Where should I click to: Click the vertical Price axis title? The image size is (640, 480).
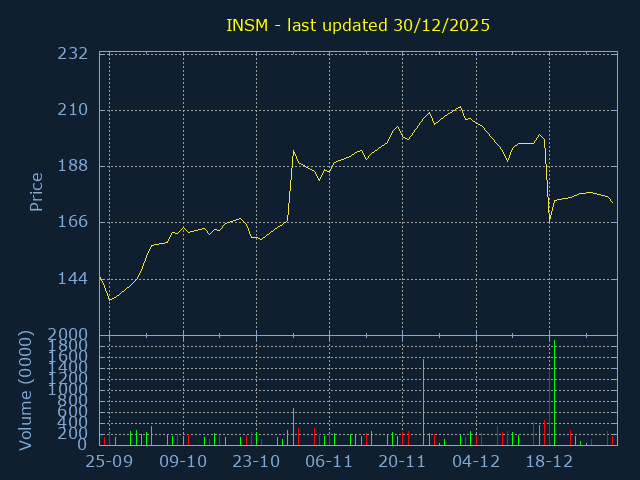36,192
